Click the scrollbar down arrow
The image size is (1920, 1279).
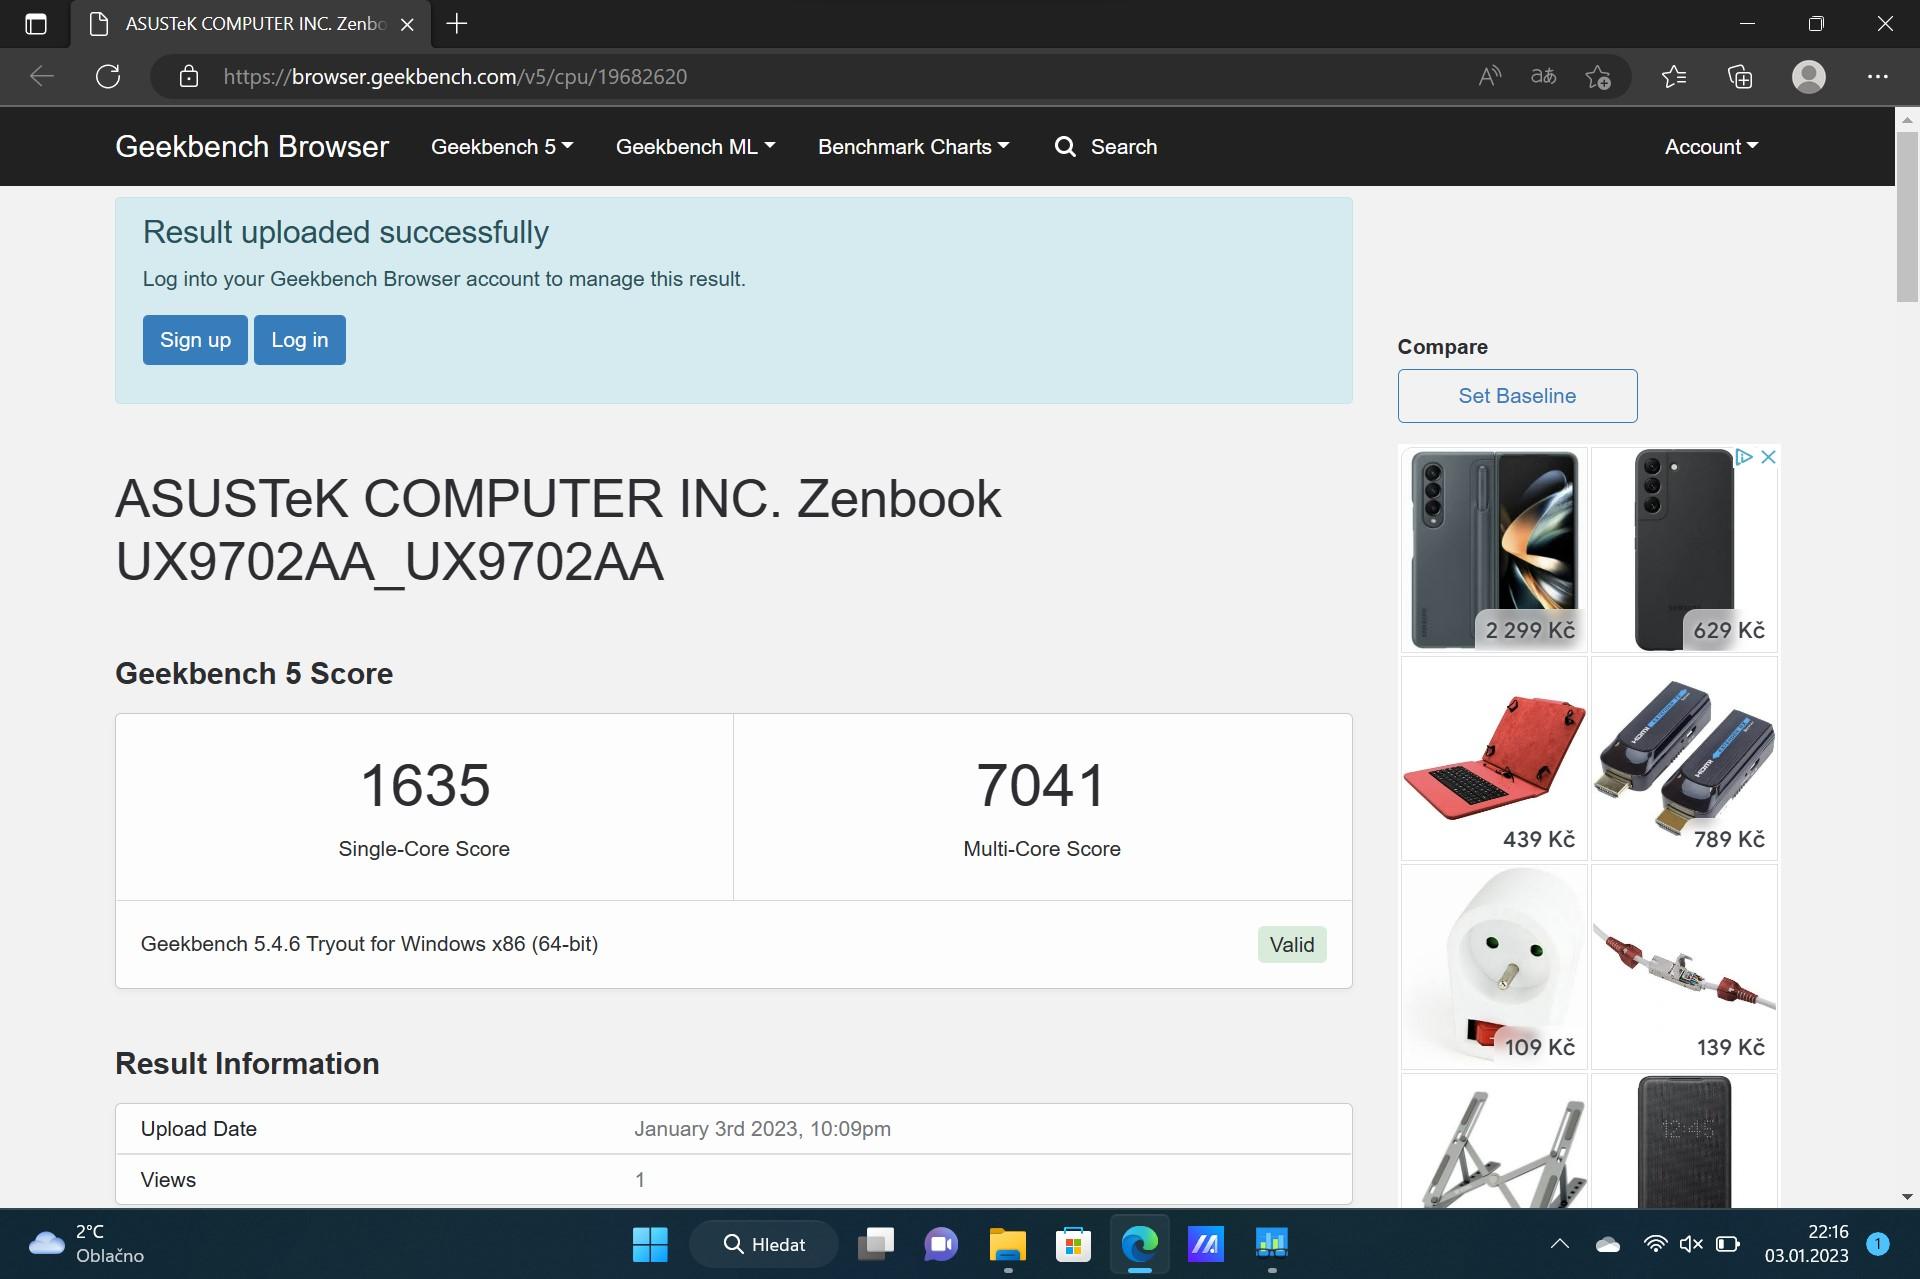(x=1907, y=1197)
